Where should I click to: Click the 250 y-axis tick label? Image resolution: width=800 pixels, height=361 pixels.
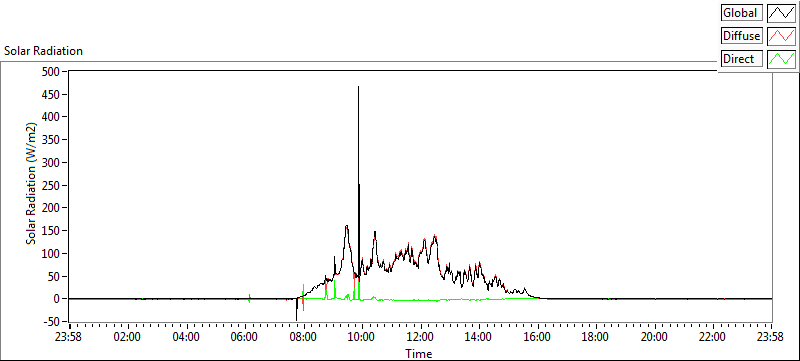click(x=50, y=185)
